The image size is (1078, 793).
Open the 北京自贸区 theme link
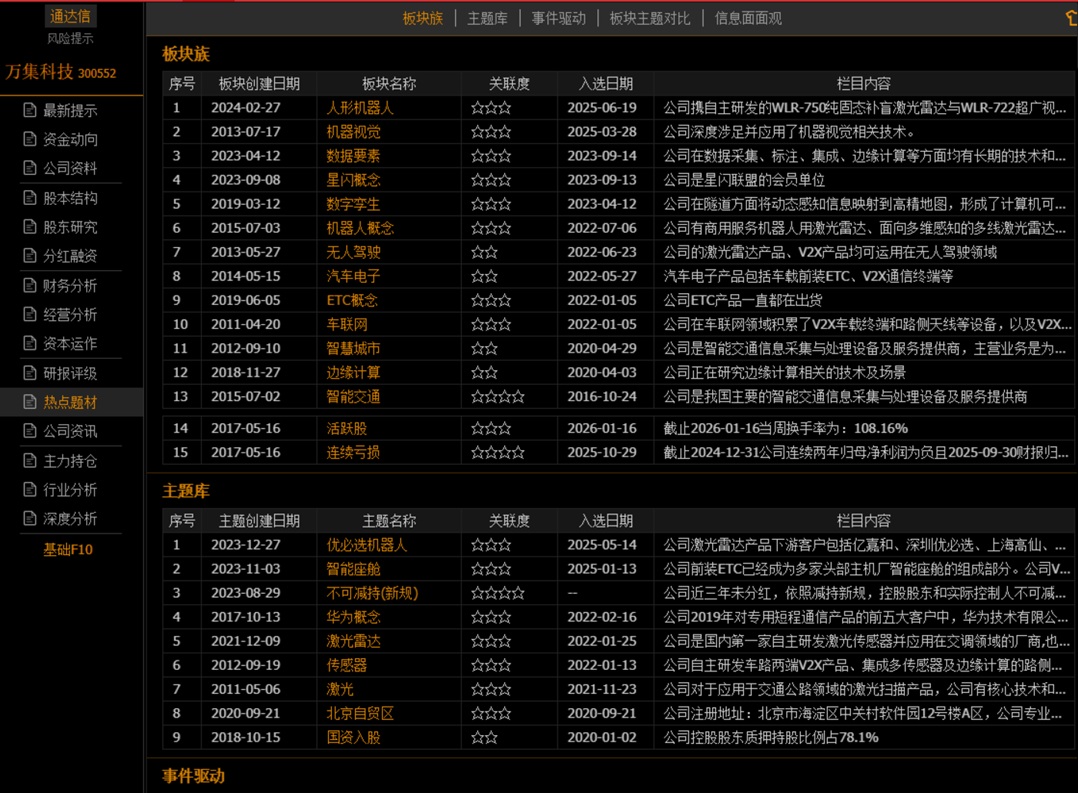[360, 714]
